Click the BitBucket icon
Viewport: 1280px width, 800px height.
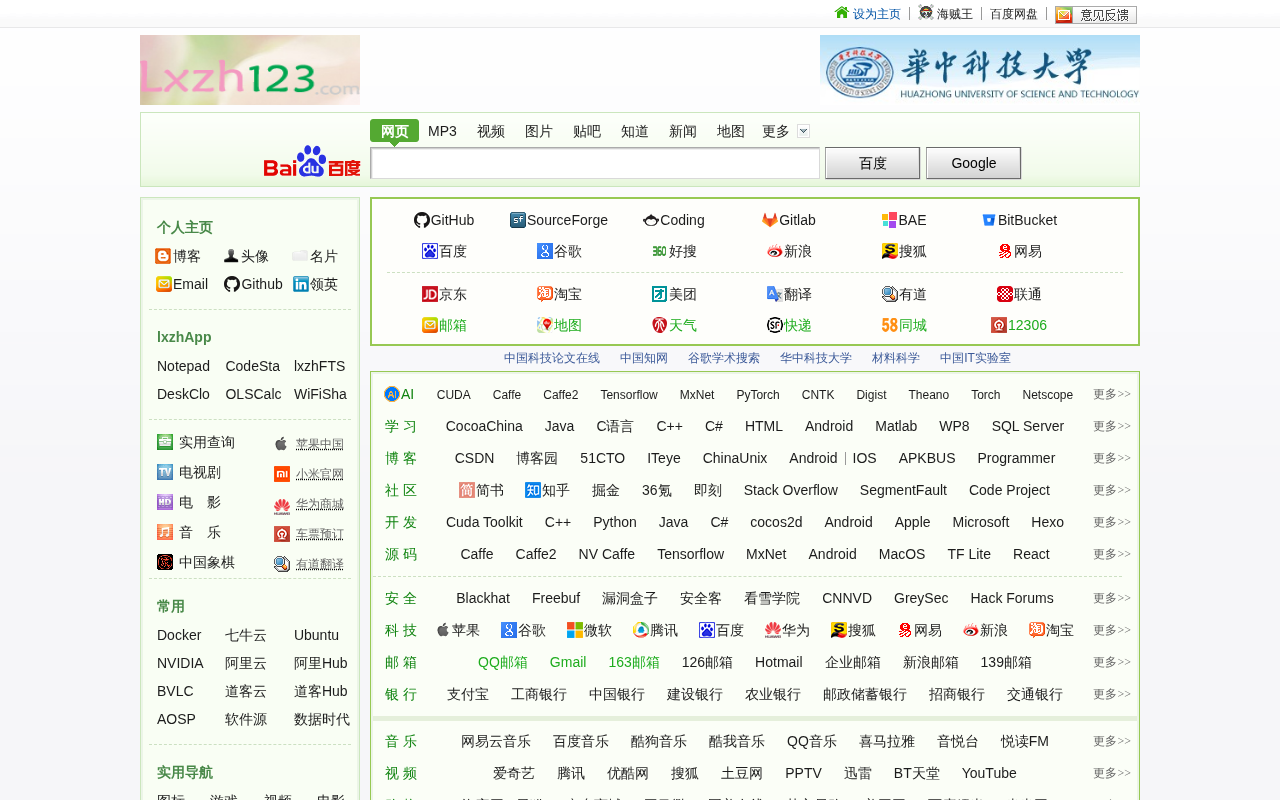[989, 220]
